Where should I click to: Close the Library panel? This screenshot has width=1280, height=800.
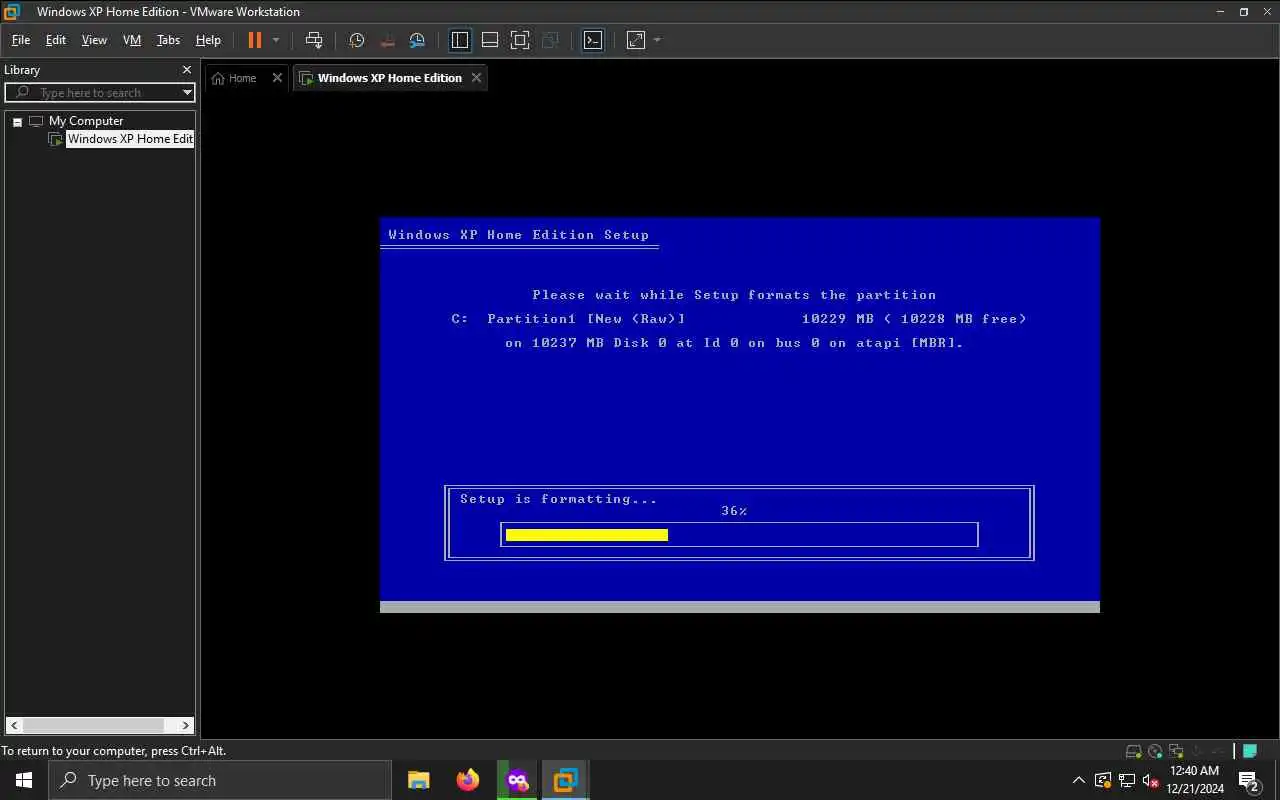click(186, 70)
